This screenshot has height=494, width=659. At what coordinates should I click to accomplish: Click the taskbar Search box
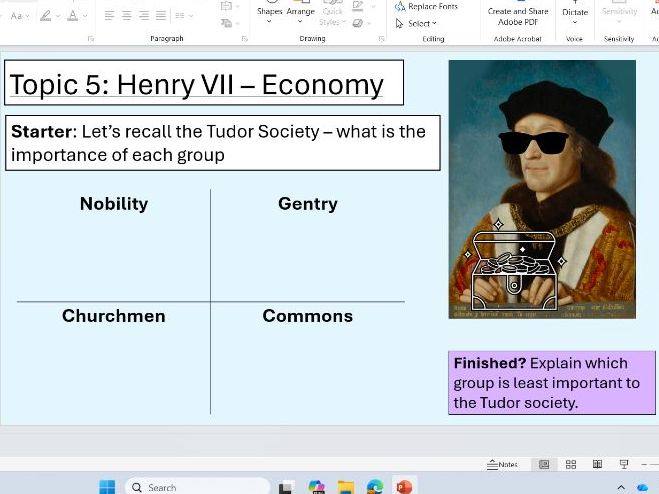click(x=198, y=487)
